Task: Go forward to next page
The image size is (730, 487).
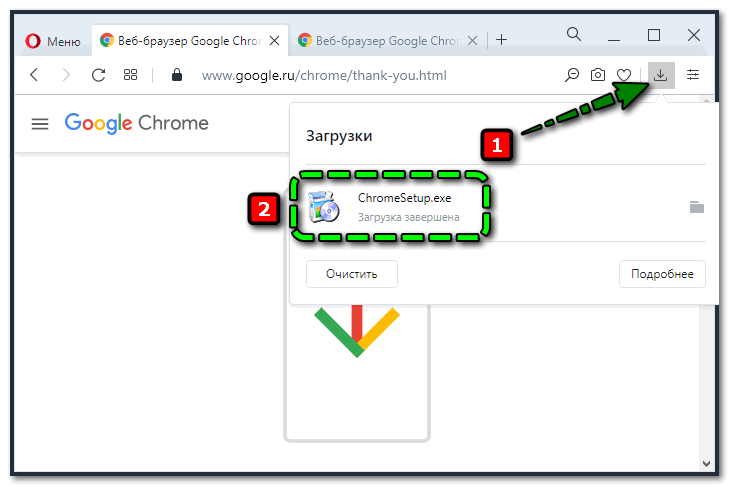Action: click(x=66, y=75)
